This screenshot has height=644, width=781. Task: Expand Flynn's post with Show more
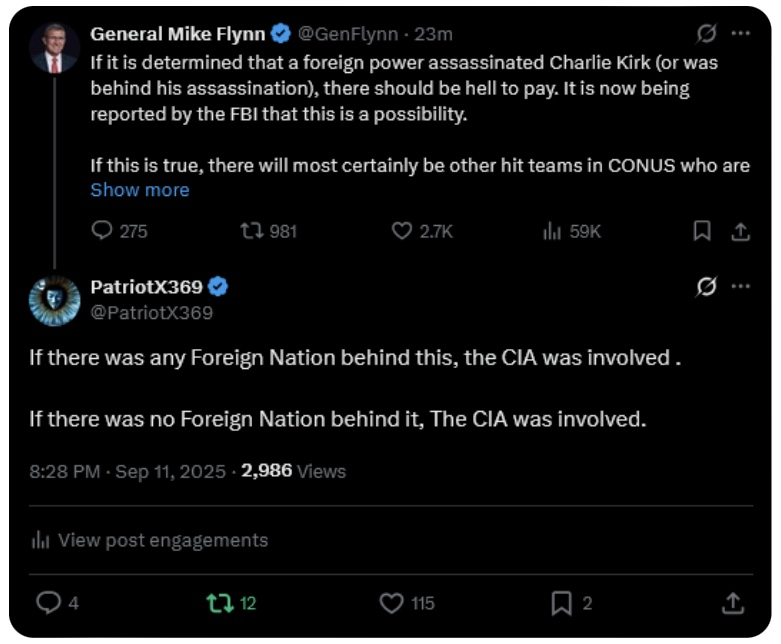click(139, 190)
